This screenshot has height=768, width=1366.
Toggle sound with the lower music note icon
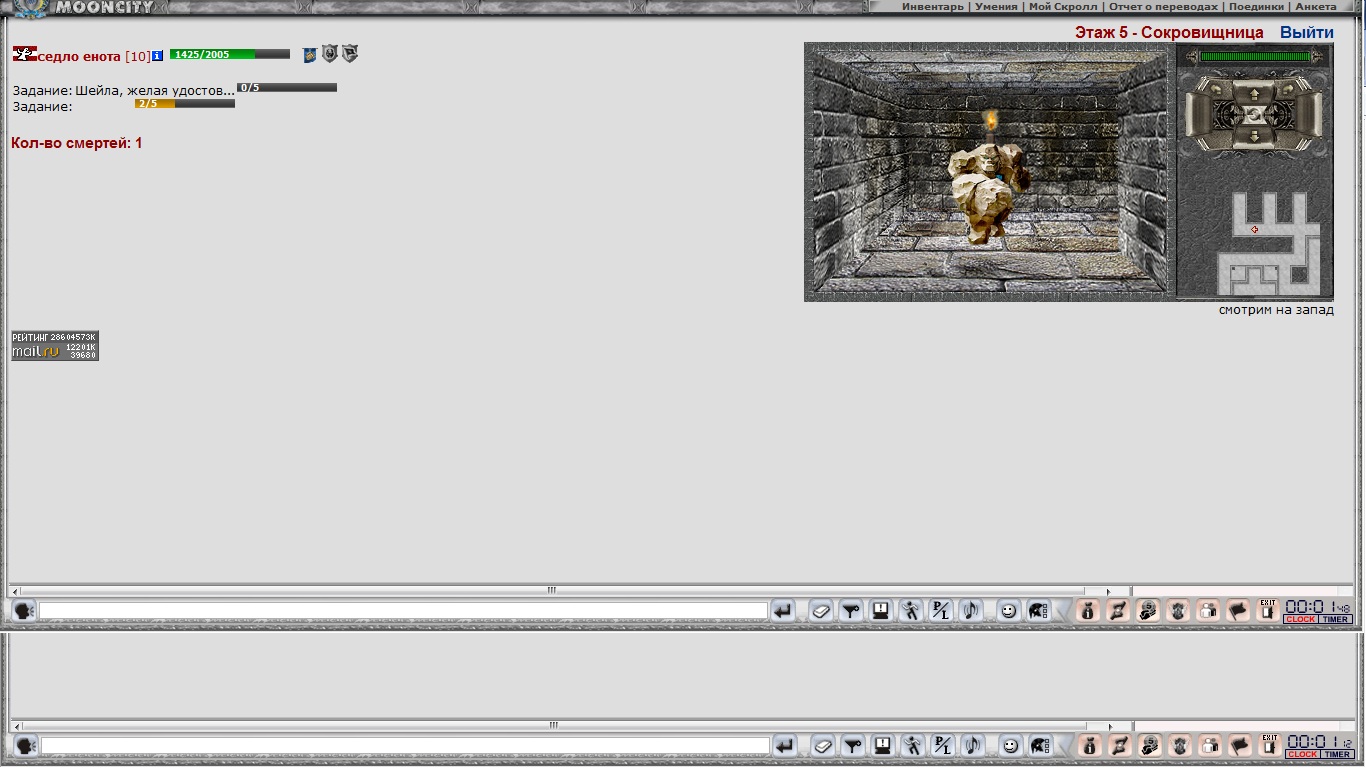pyautogui.click(x=972, y=746)
